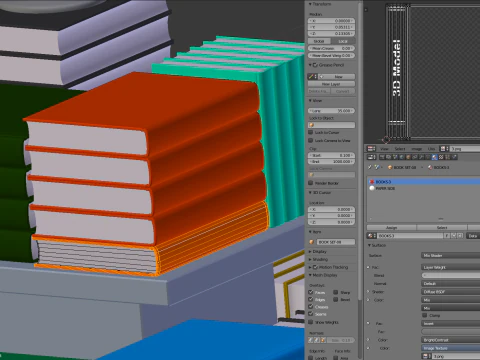Open the Image menu in UV editor
This screenshot has height=360, width=480.
click(417, 149)
